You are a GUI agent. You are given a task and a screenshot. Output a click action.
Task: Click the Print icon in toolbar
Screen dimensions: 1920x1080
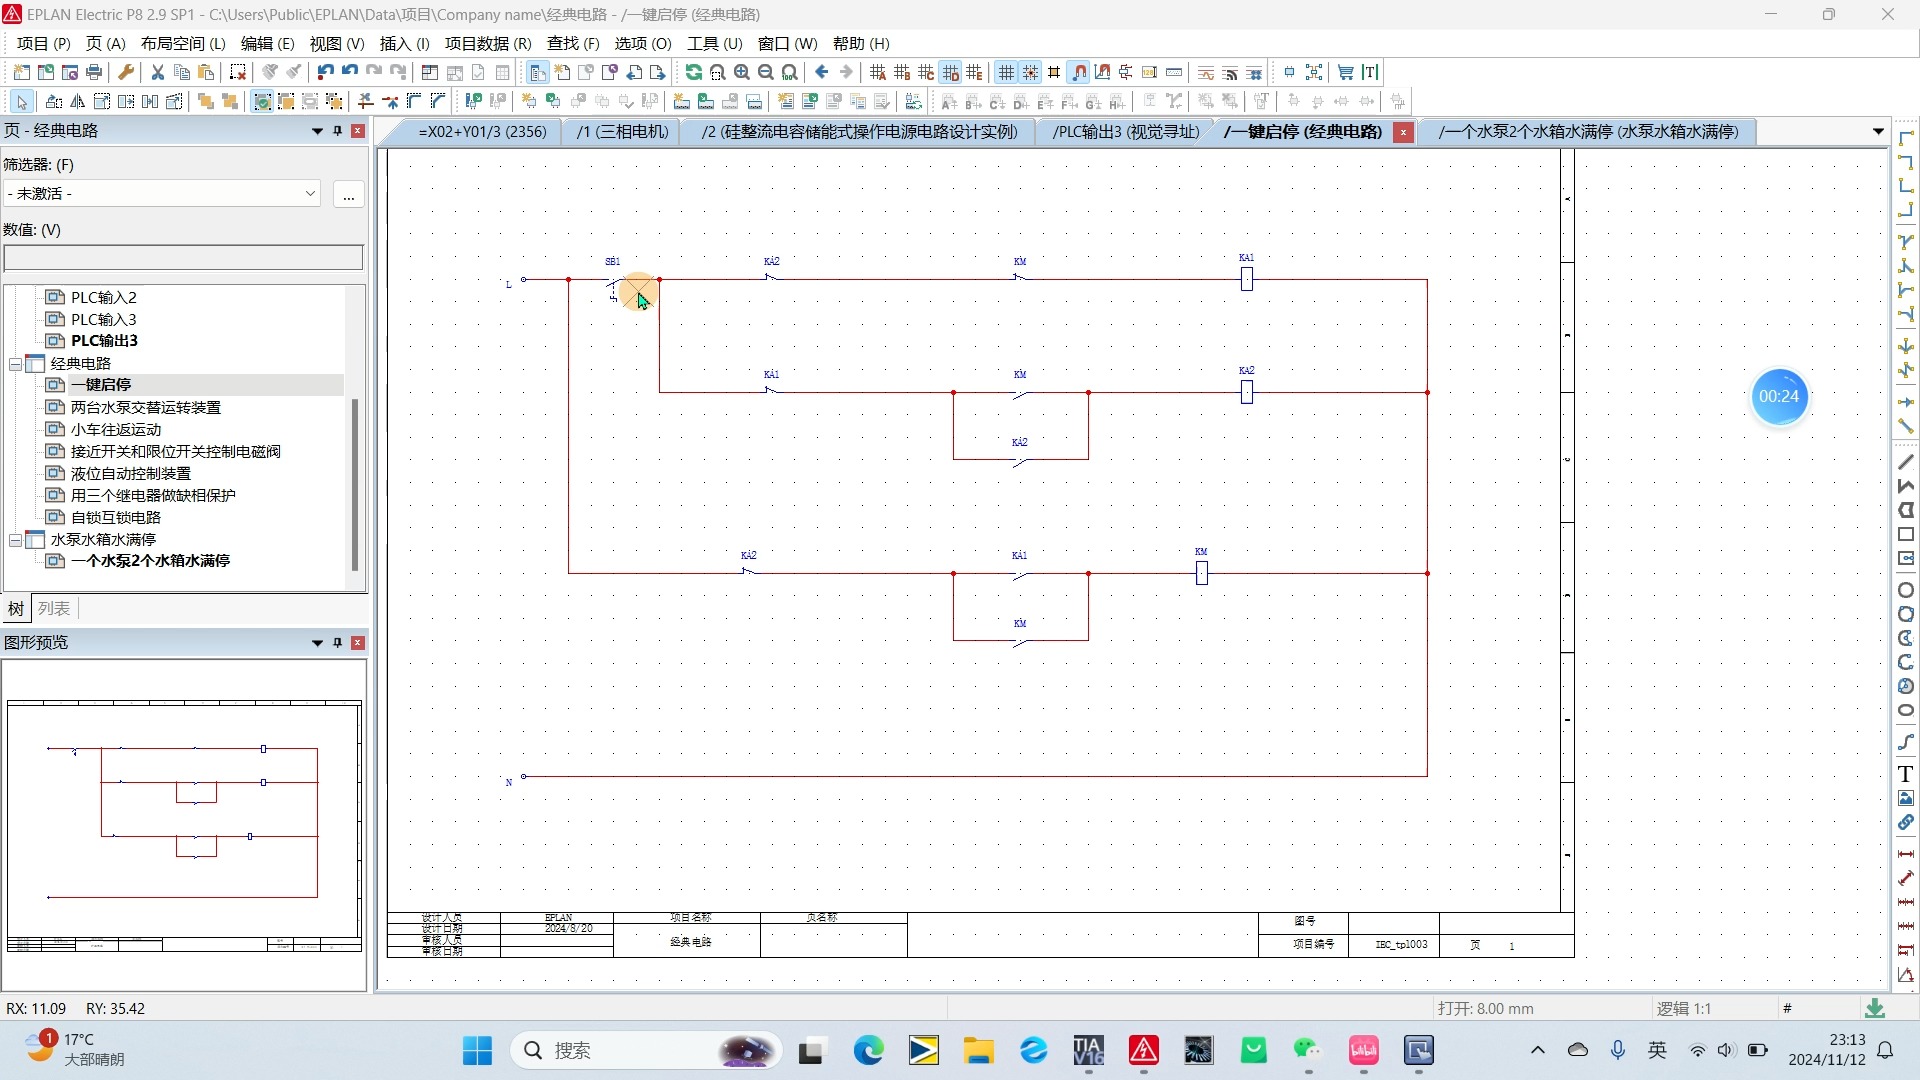(94, 72)
